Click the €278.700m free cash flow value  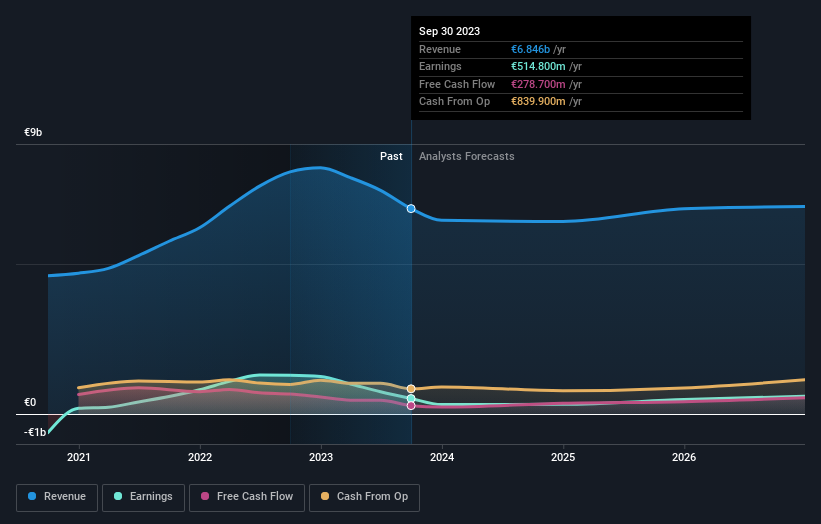[x=538, y=84]
